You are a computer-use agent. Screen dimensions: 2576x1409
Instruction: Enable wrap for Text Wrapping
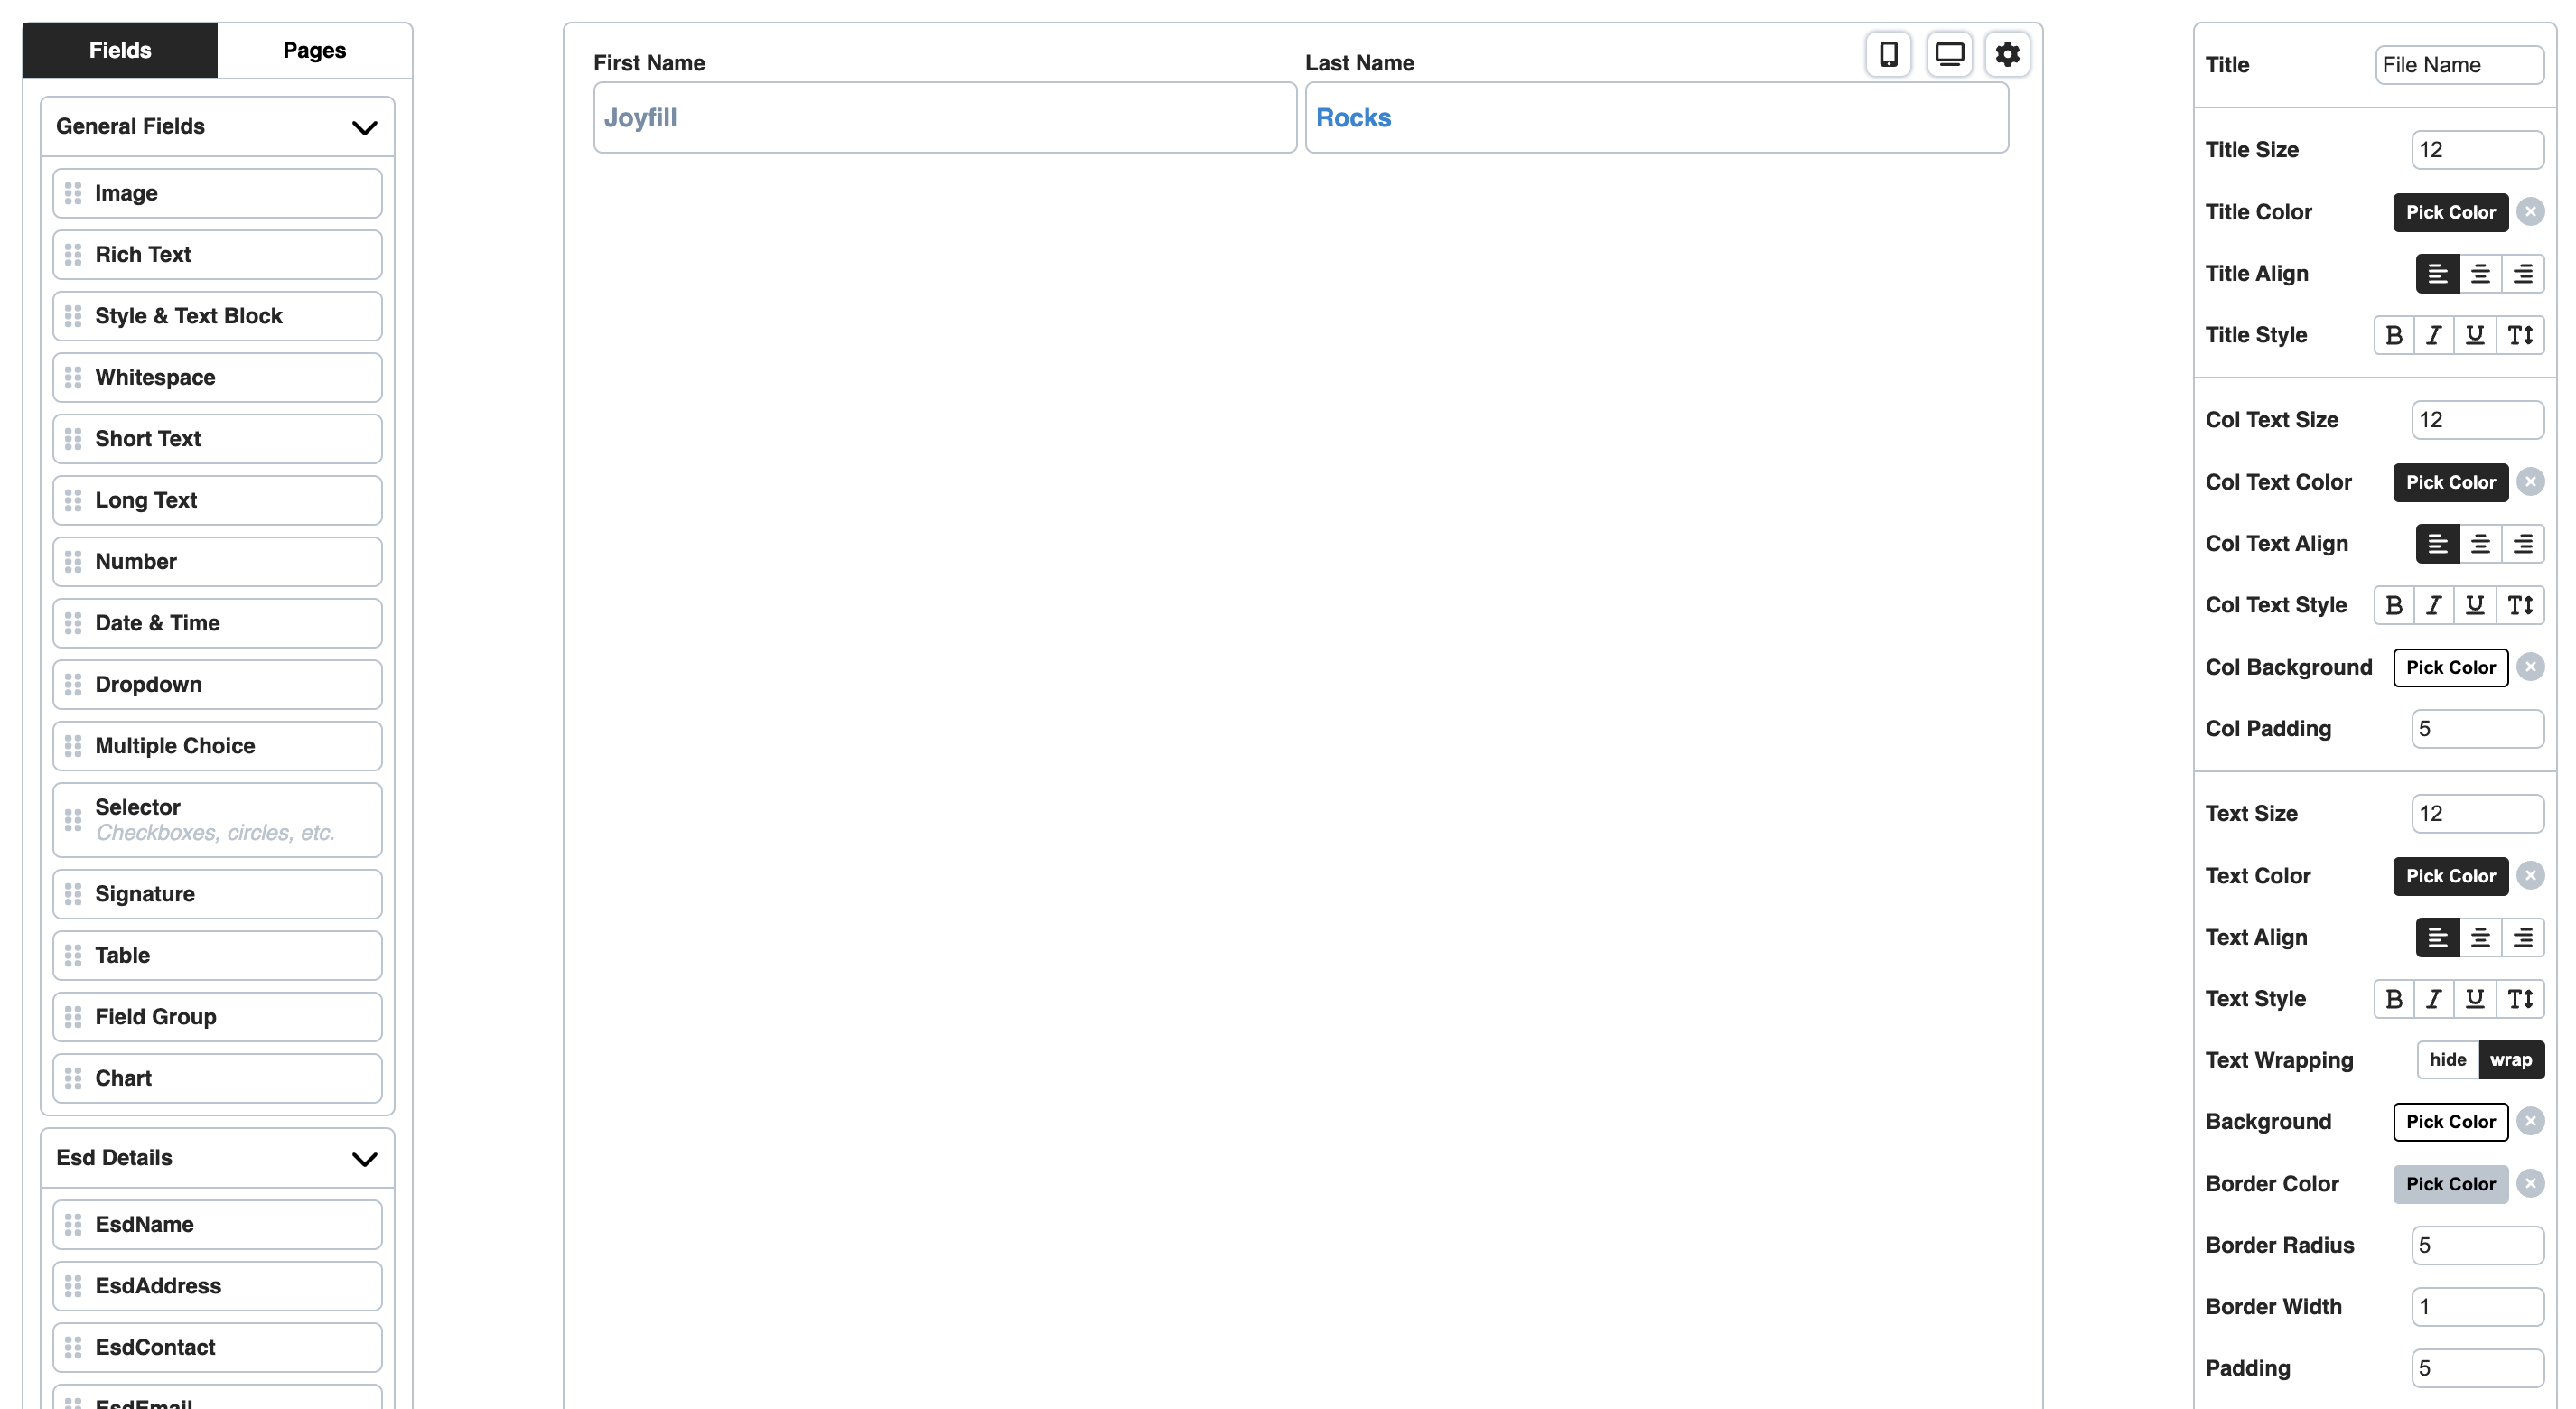coord(2511,1059)
